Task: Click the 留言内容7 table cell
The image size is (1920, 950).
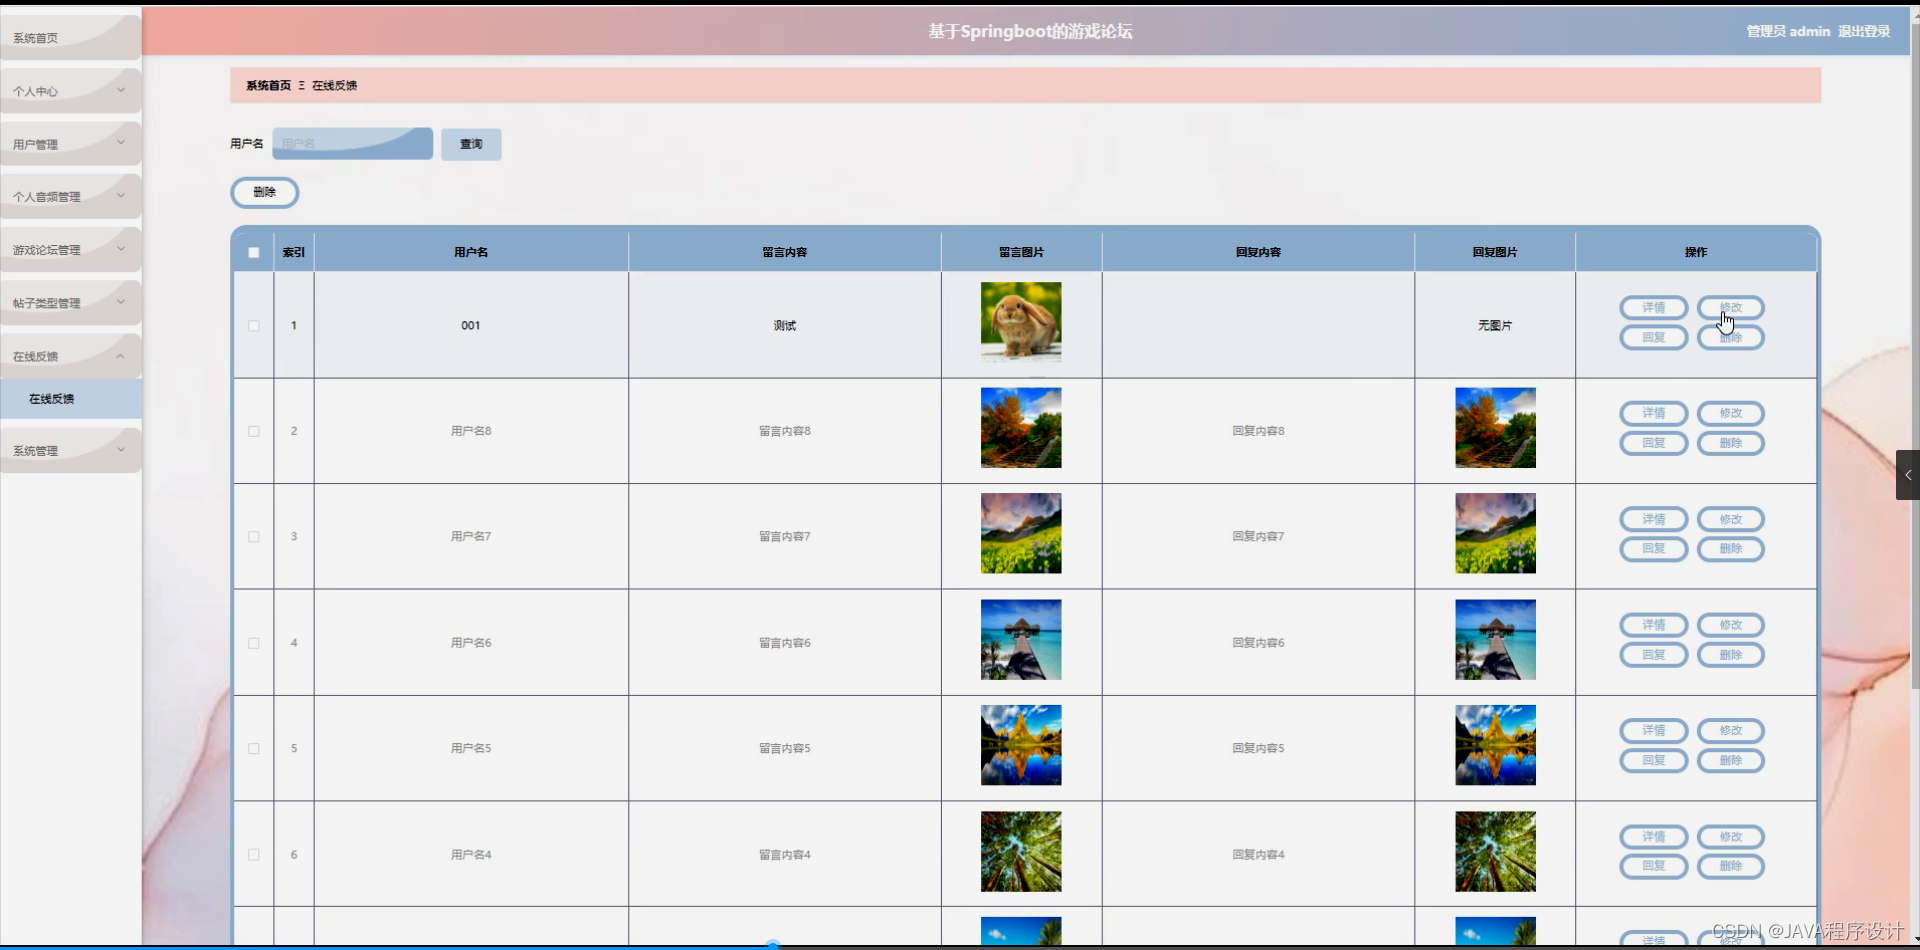Action: pyautogui.click(x=785, y=537)
